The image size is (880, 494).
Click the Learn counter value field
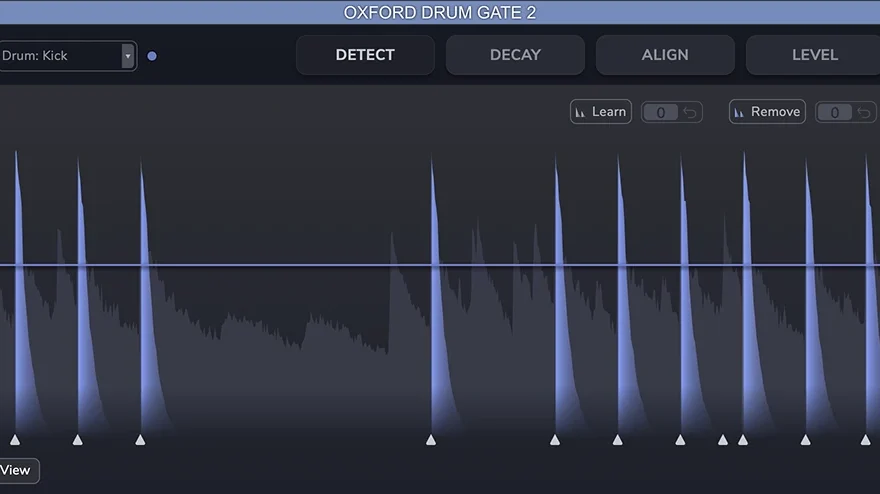[x=660, y=112]
